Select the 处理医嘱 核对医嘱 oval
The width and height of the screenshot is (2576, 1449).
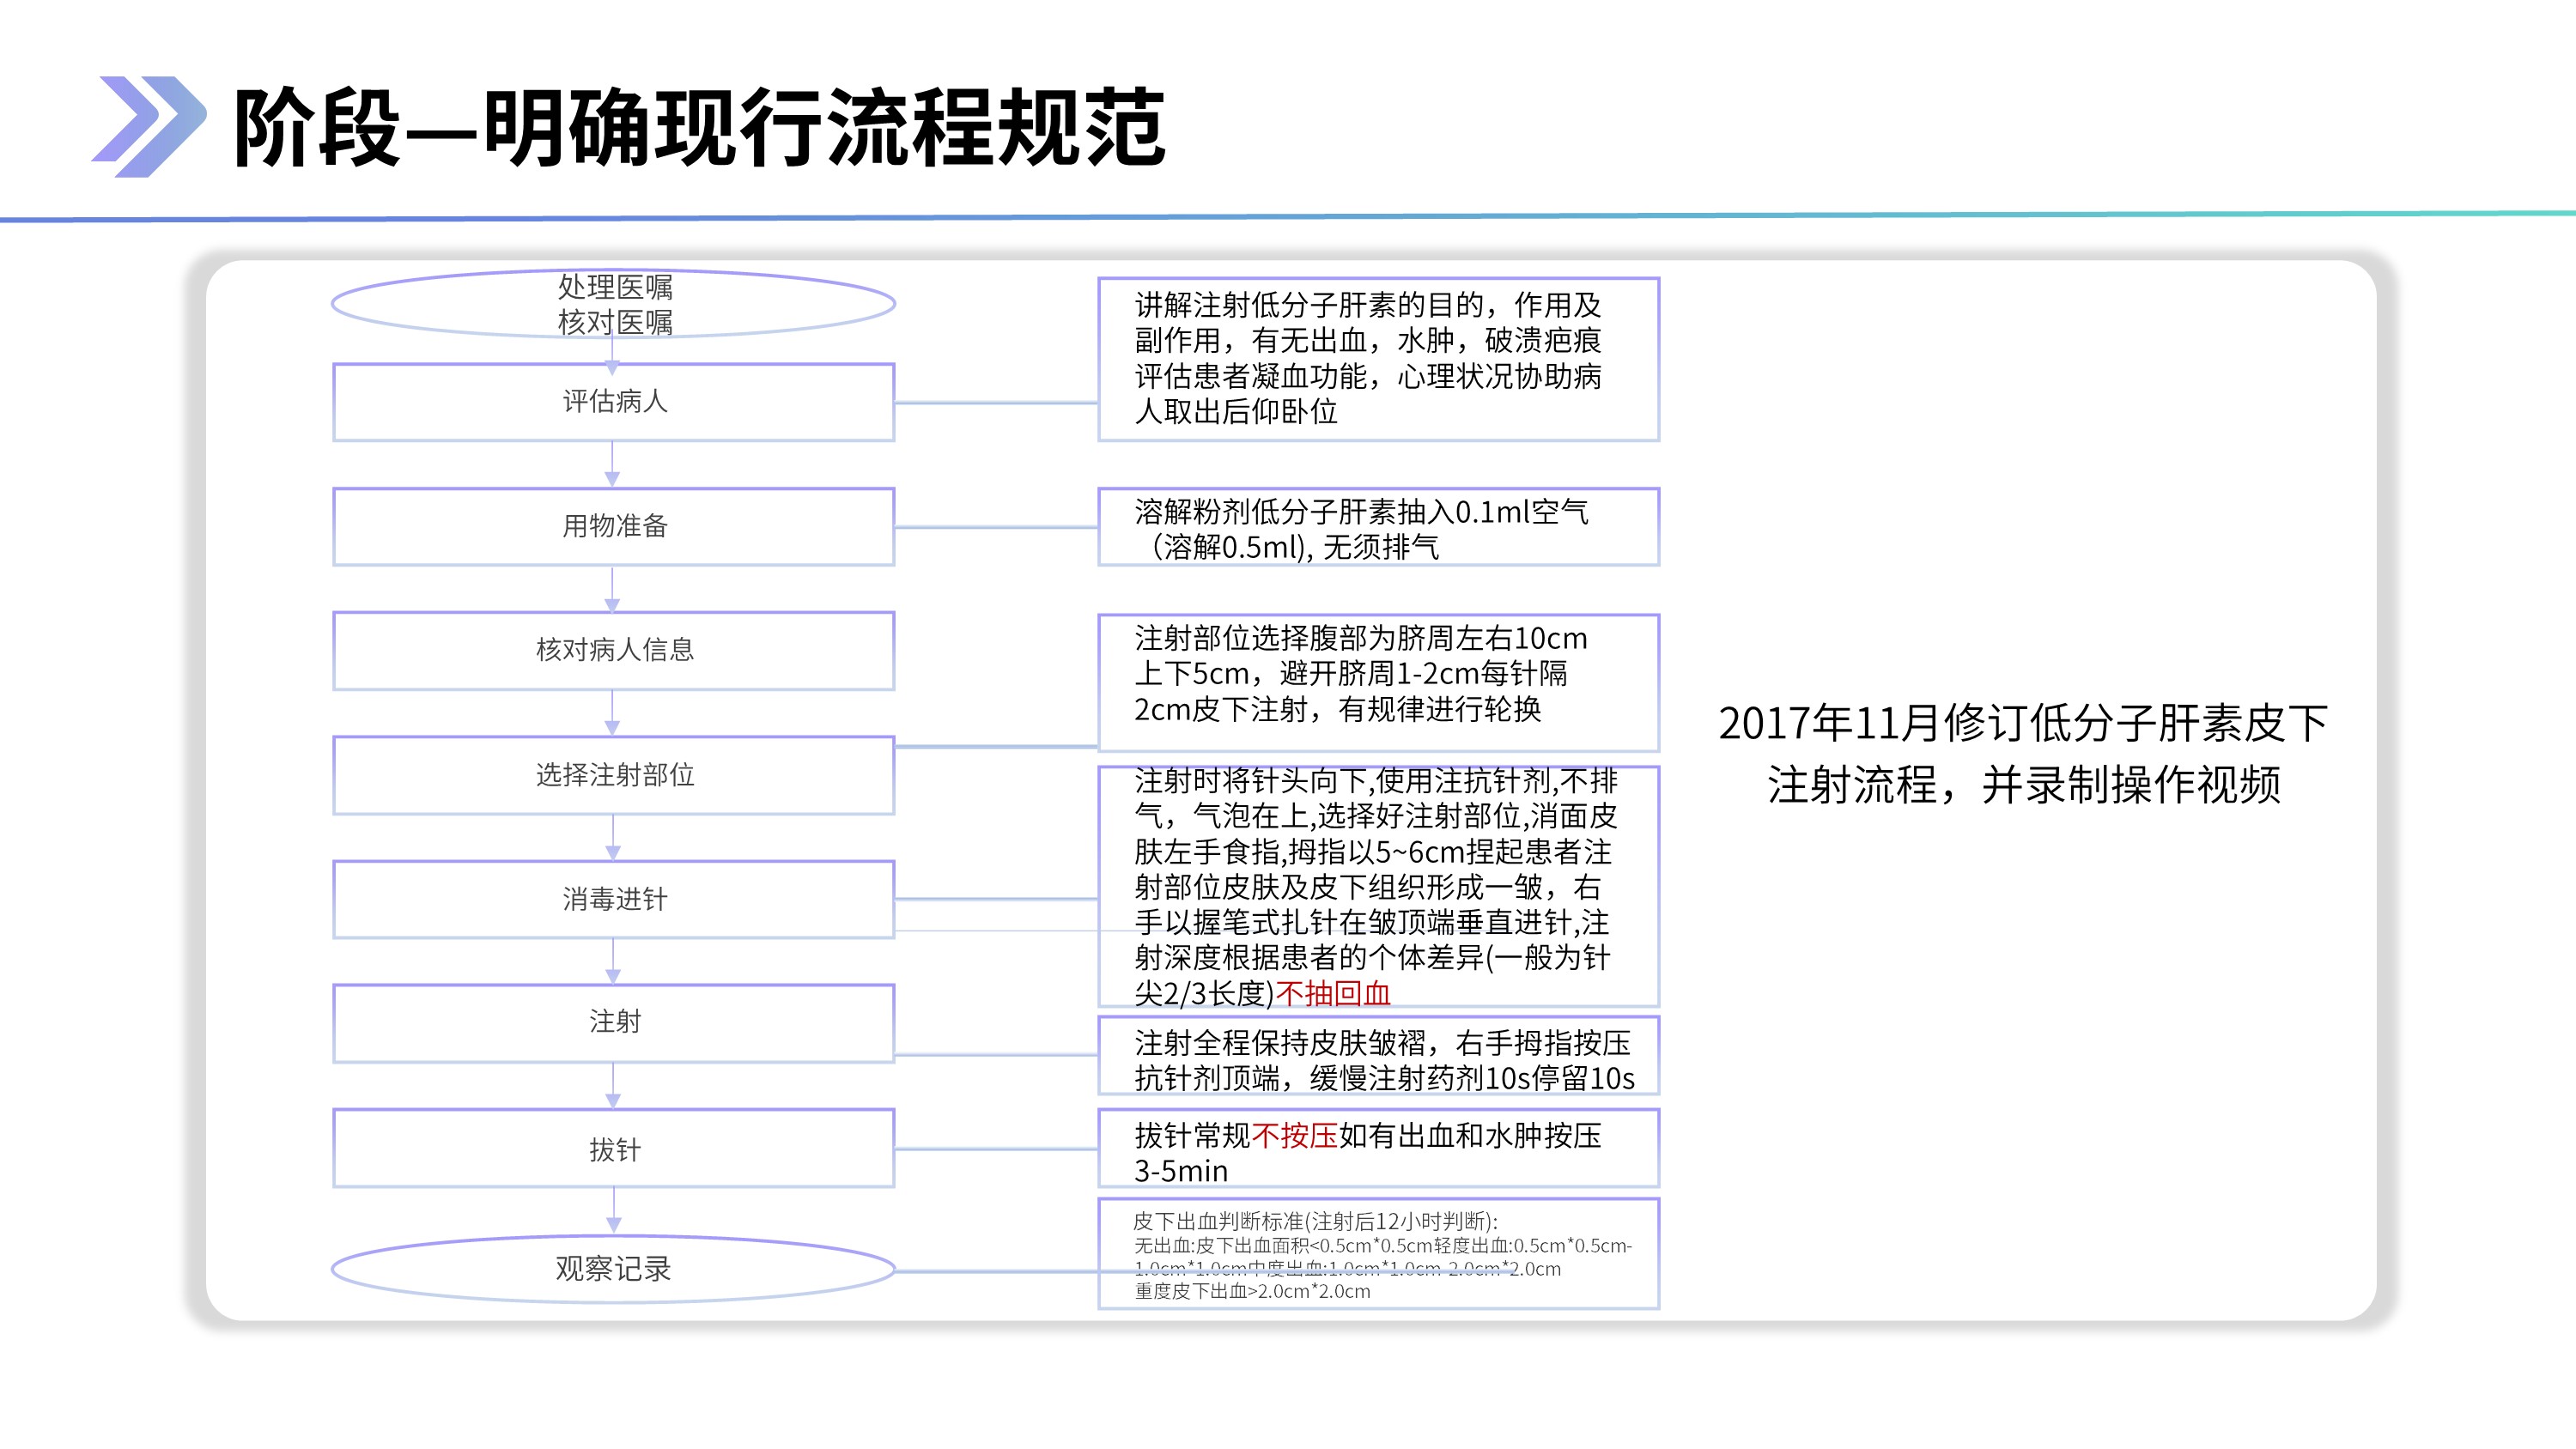(x=613, y=304)
